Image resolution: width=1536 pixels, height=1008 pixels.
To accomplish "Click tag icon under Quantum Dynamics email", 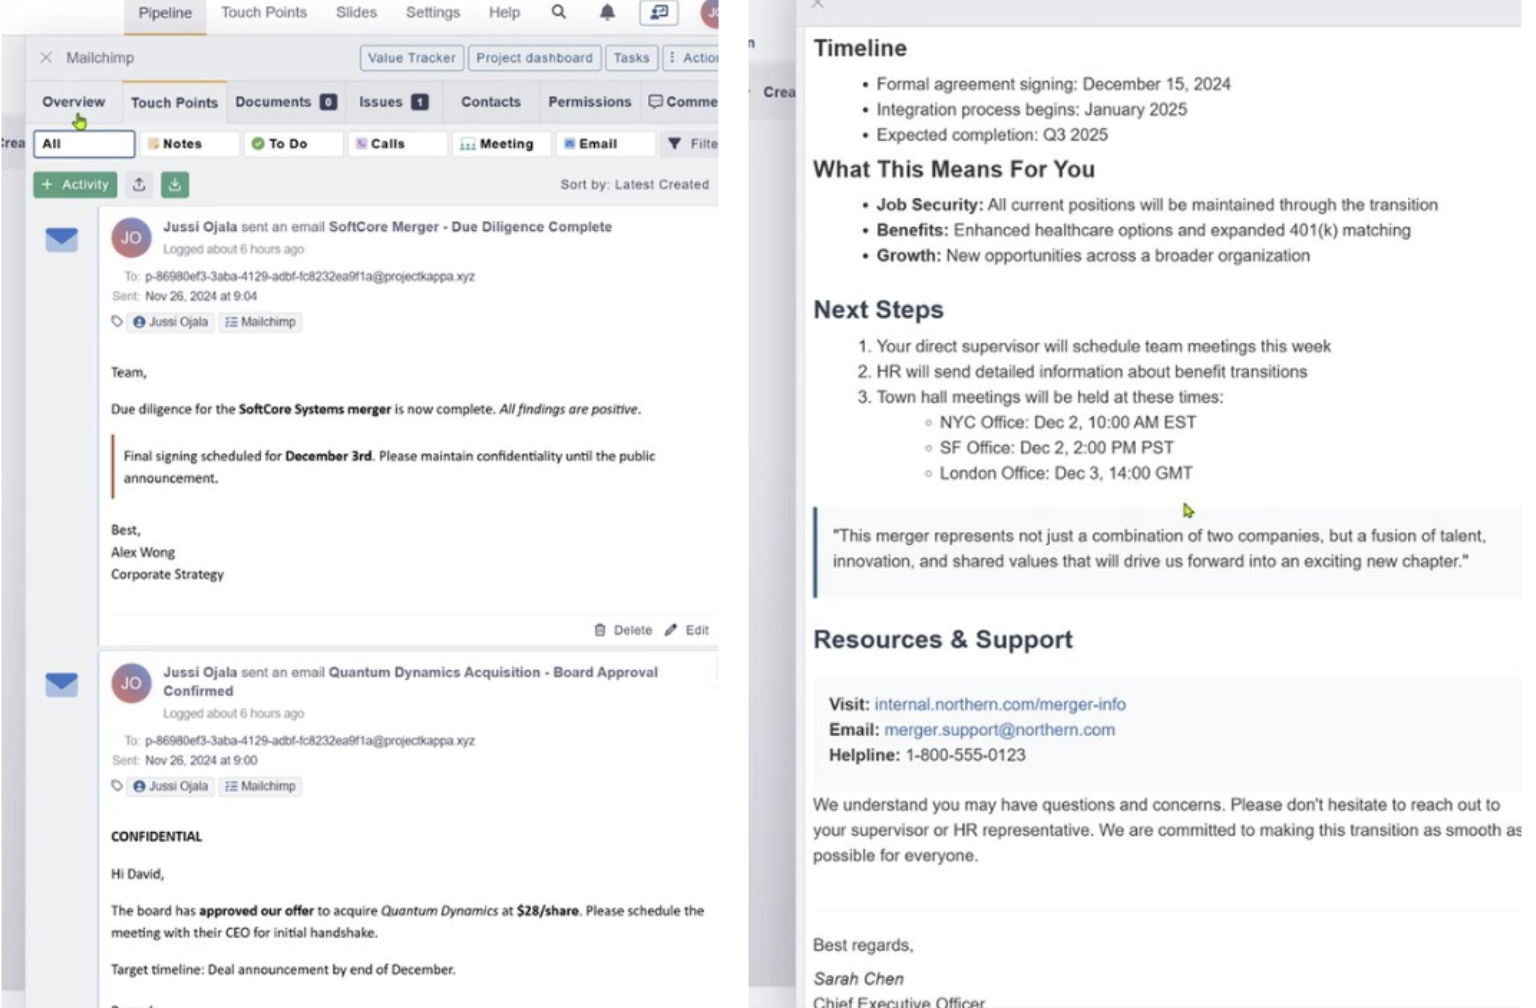I will pos(117,786).
